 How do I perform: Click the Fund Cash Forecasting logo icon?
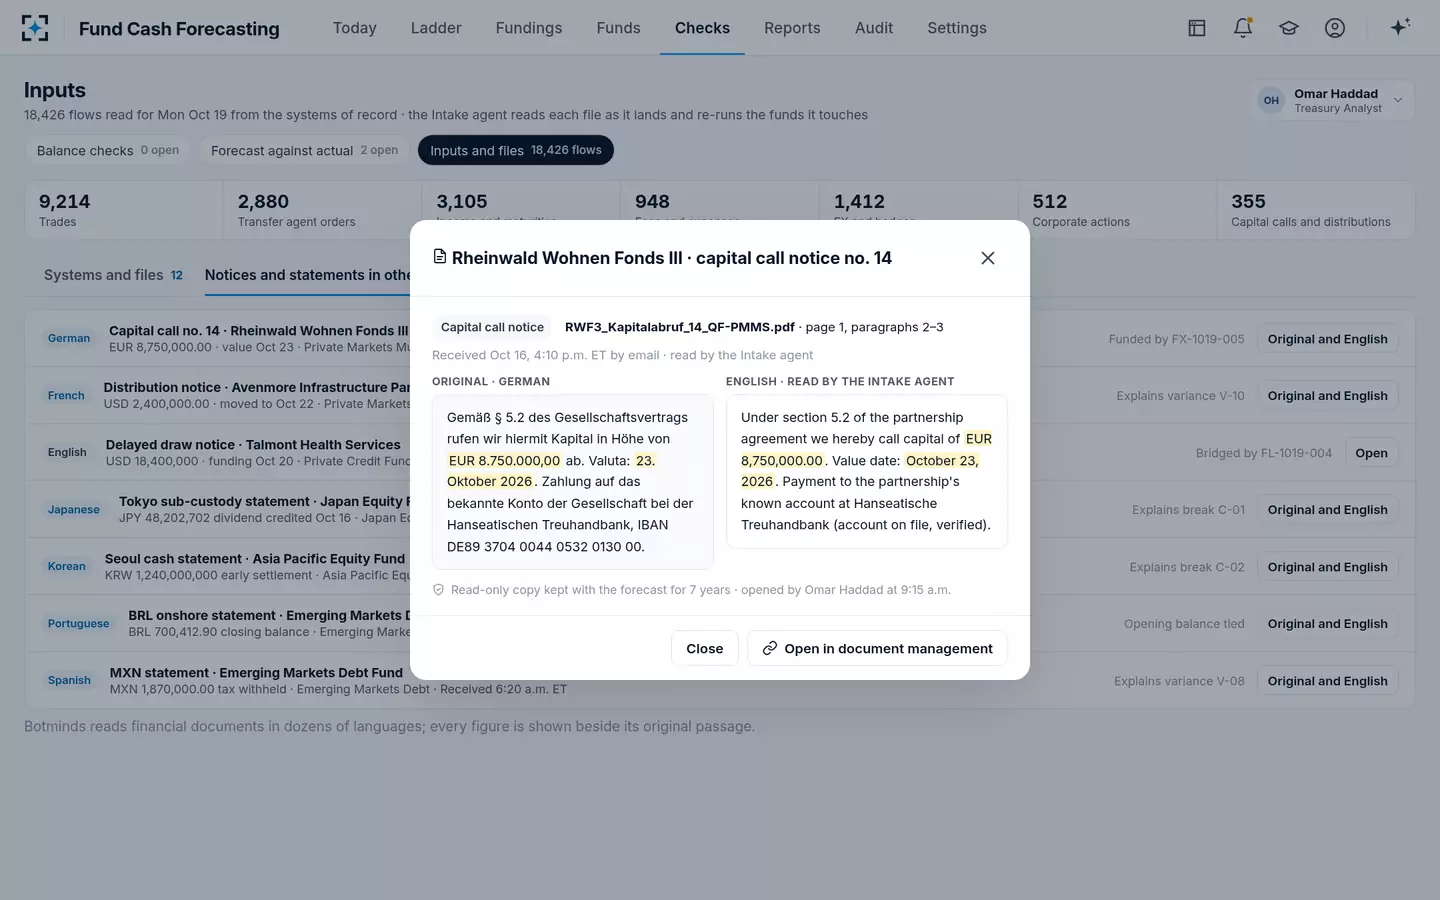35,28
